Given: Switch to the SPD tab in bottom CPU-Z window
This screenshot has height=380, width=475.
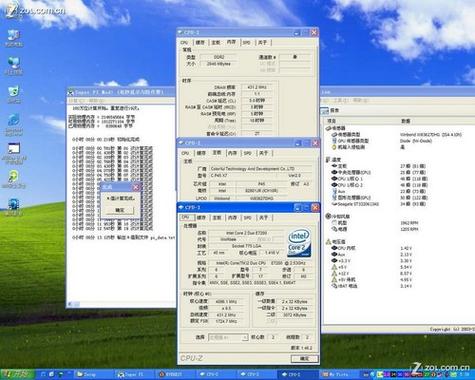Looking at the screenshot, I should tap(247, 218).
